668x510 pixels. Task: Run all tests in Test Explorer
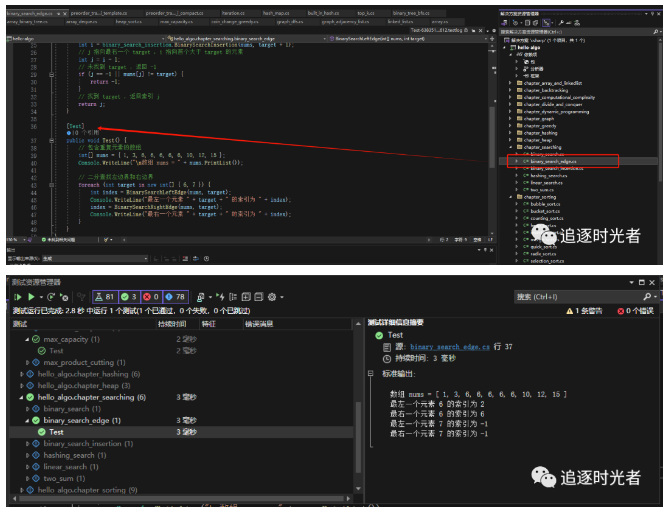click(x=17, y=297)
